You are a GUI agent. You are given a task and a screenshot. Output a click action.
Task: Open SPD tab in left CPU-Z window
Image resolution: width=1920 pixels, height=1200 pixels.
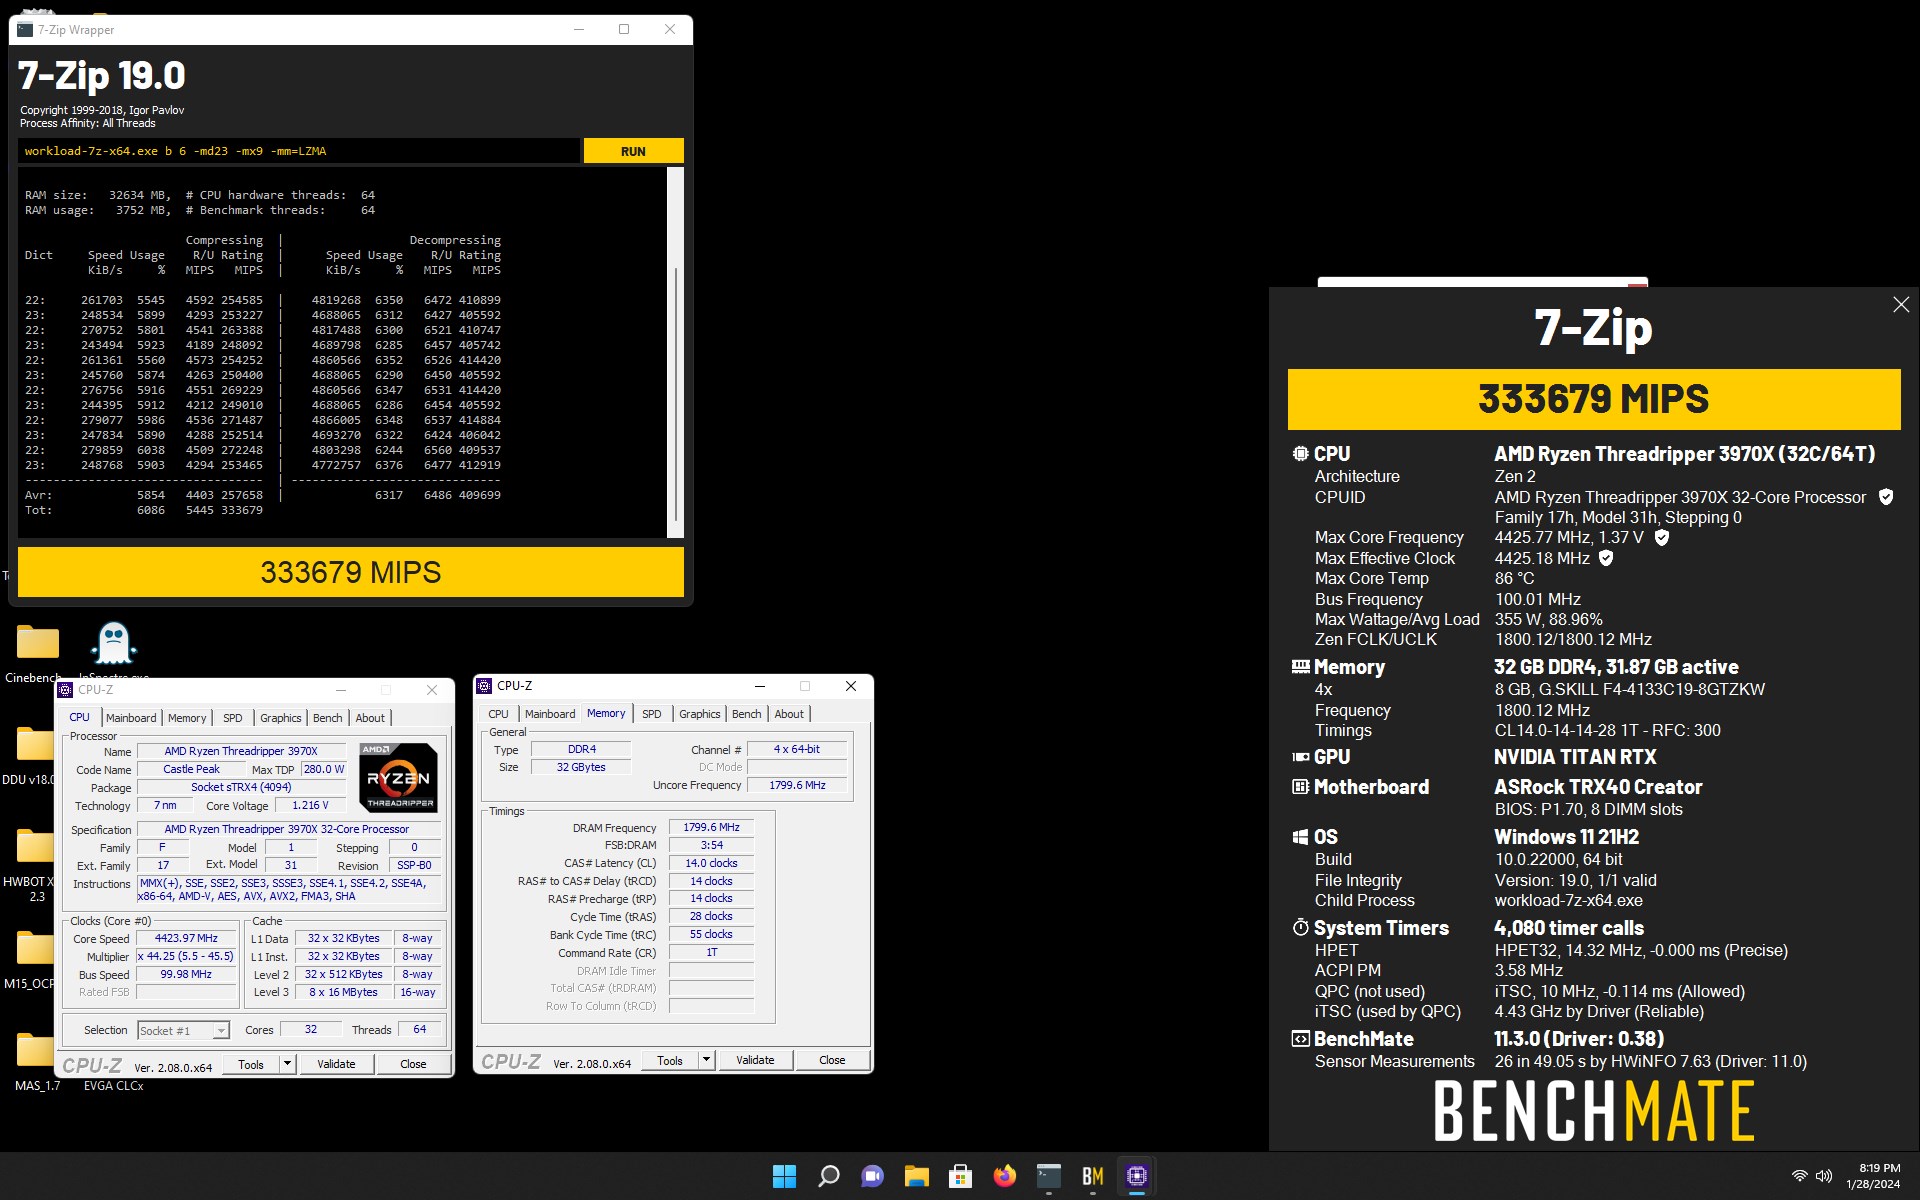click(x=232, y=718)
